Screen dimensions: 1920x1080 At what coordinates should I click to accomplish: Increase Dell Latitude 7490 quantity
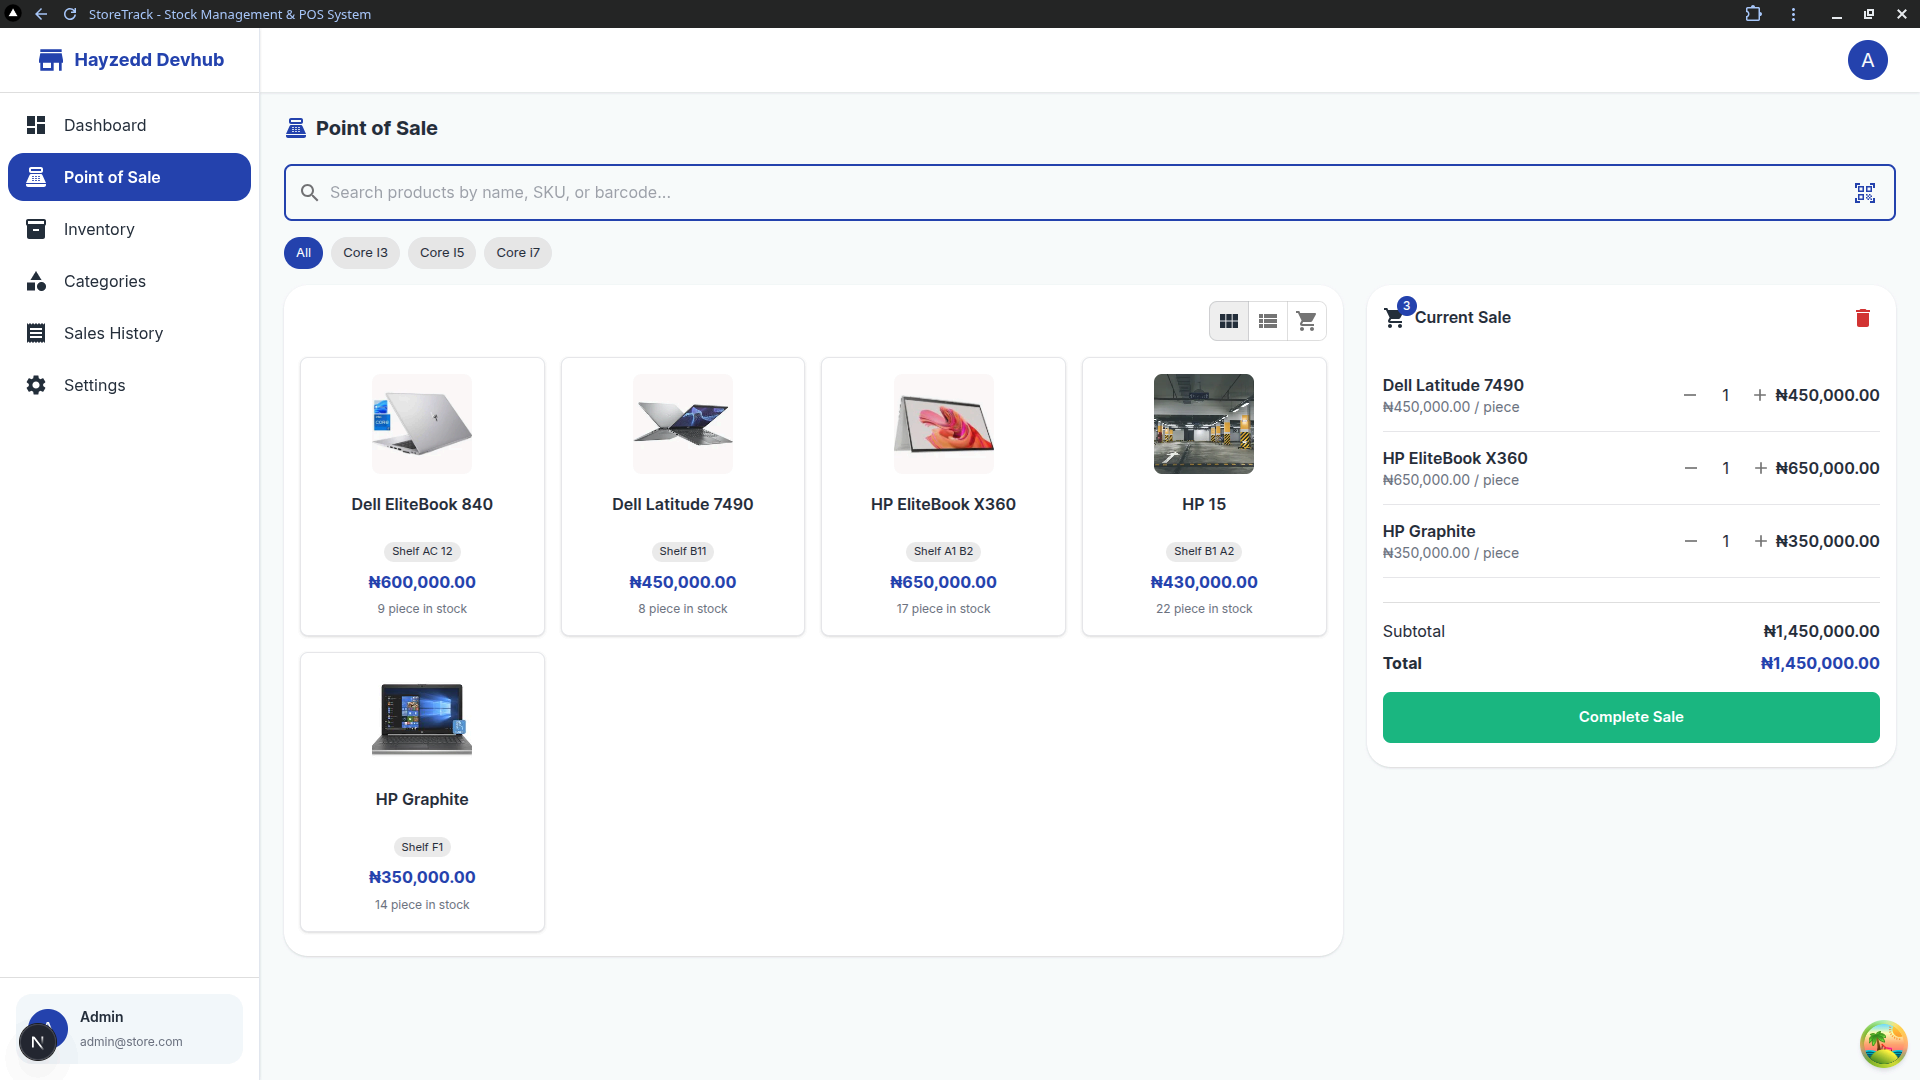click(1760, 395)
